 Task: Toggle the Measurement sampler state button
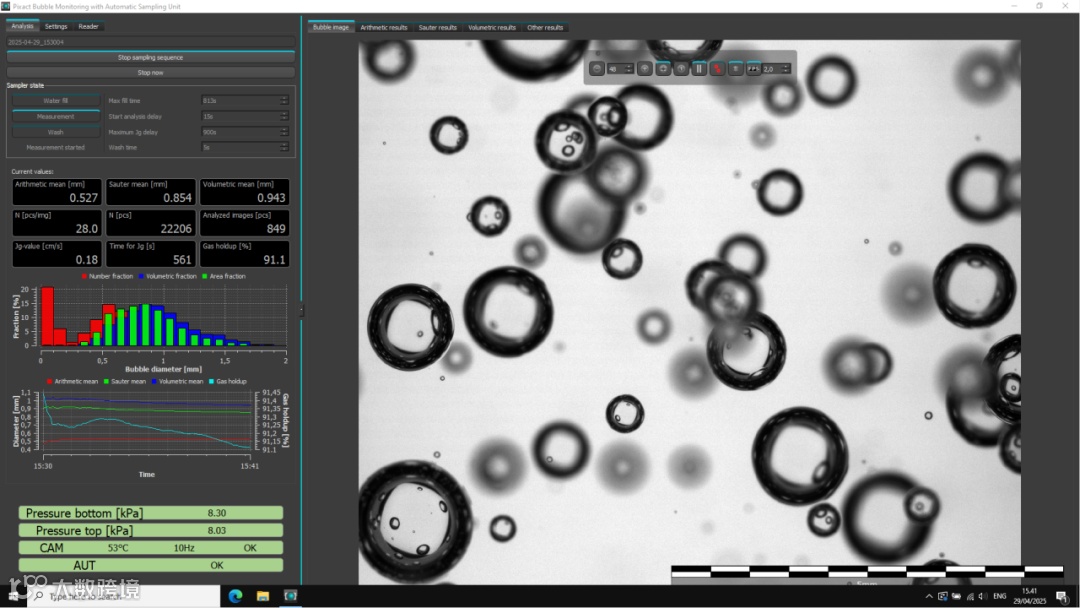56,116
